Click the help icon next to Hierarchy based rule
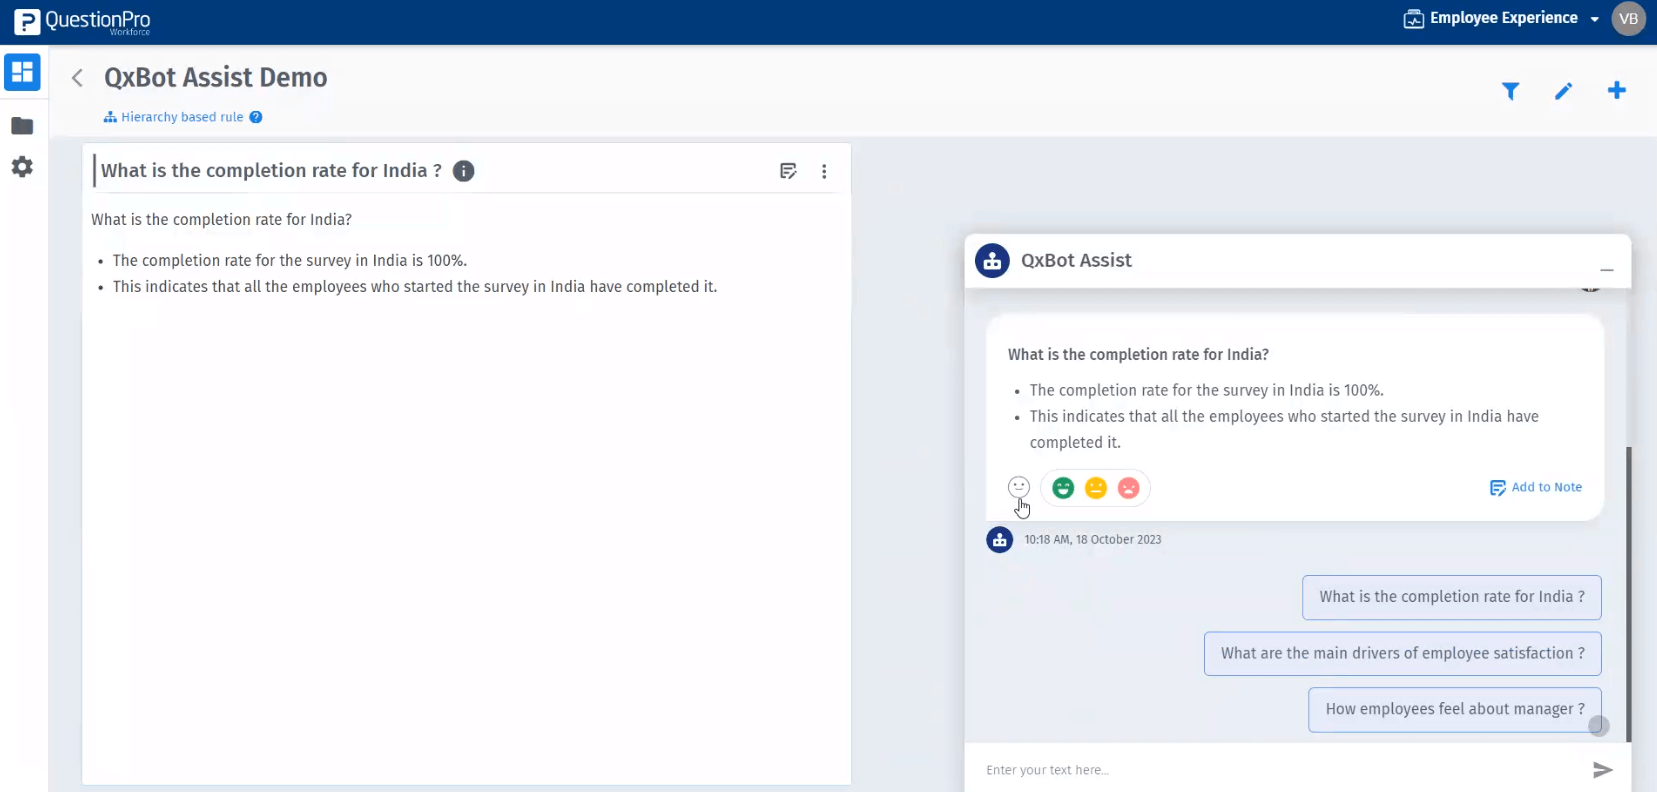Image resolution: width=1657 pixels, height=792 pixels. pos(256,117)
